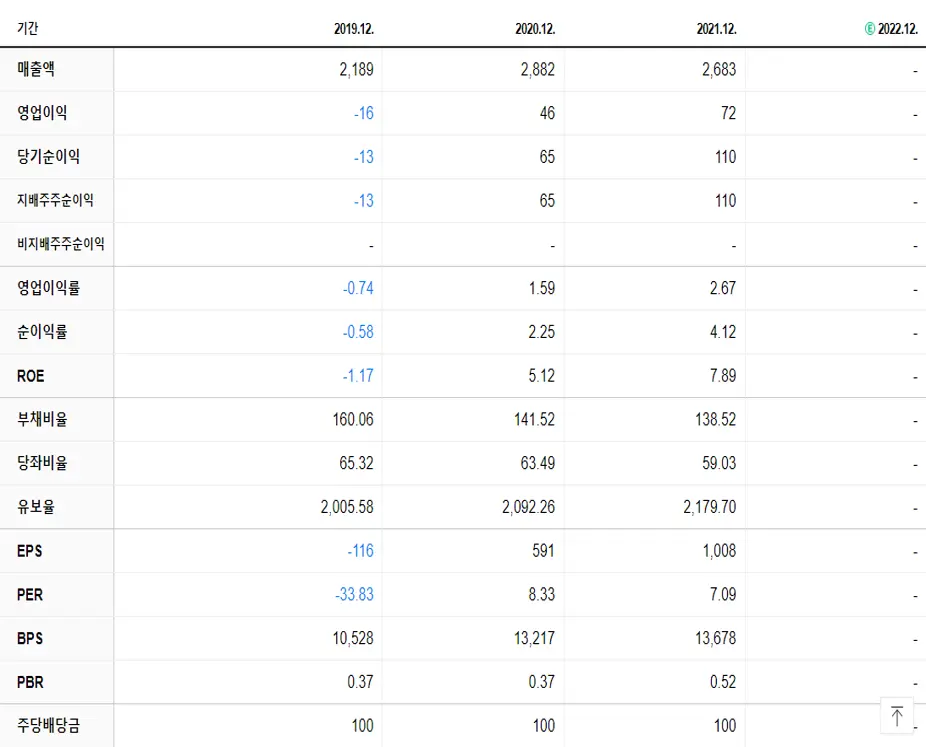Click the 유보율 value 2,092.26
This screenshot has width=926, height=747.
coord(529,507)
